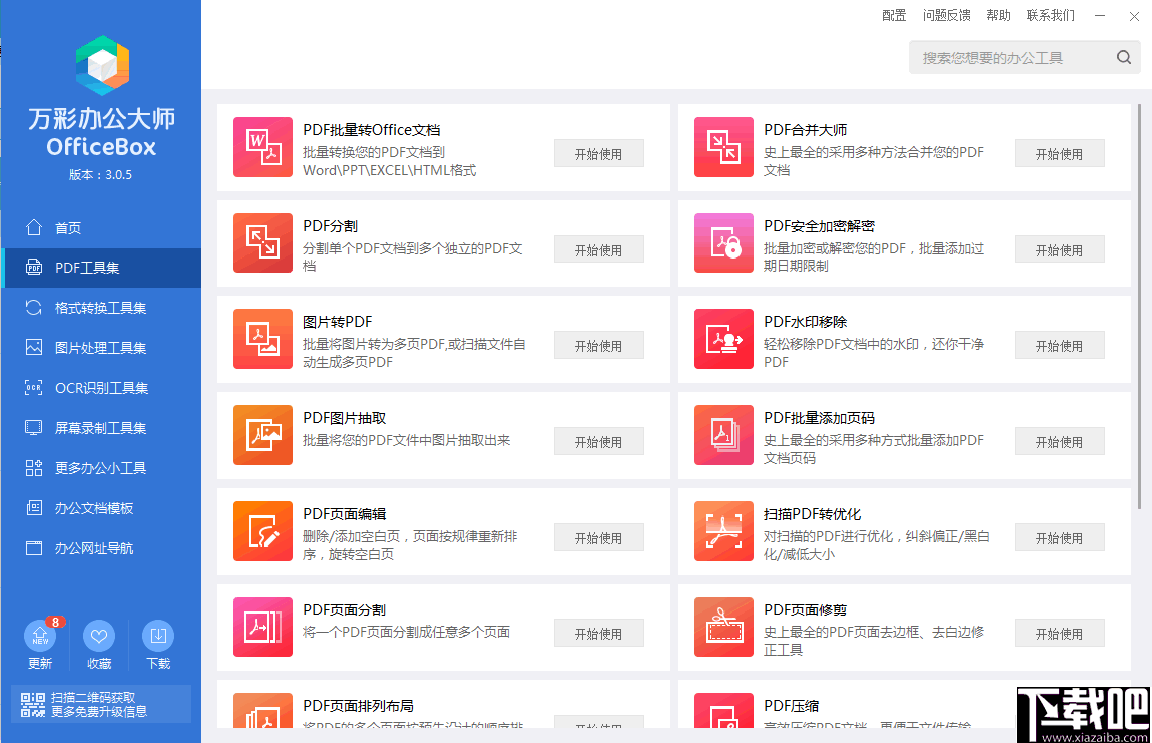Click the search input field
The width and height of the screenshot is (1152, 743).
pyautogui.click(x=1000, y=57)
